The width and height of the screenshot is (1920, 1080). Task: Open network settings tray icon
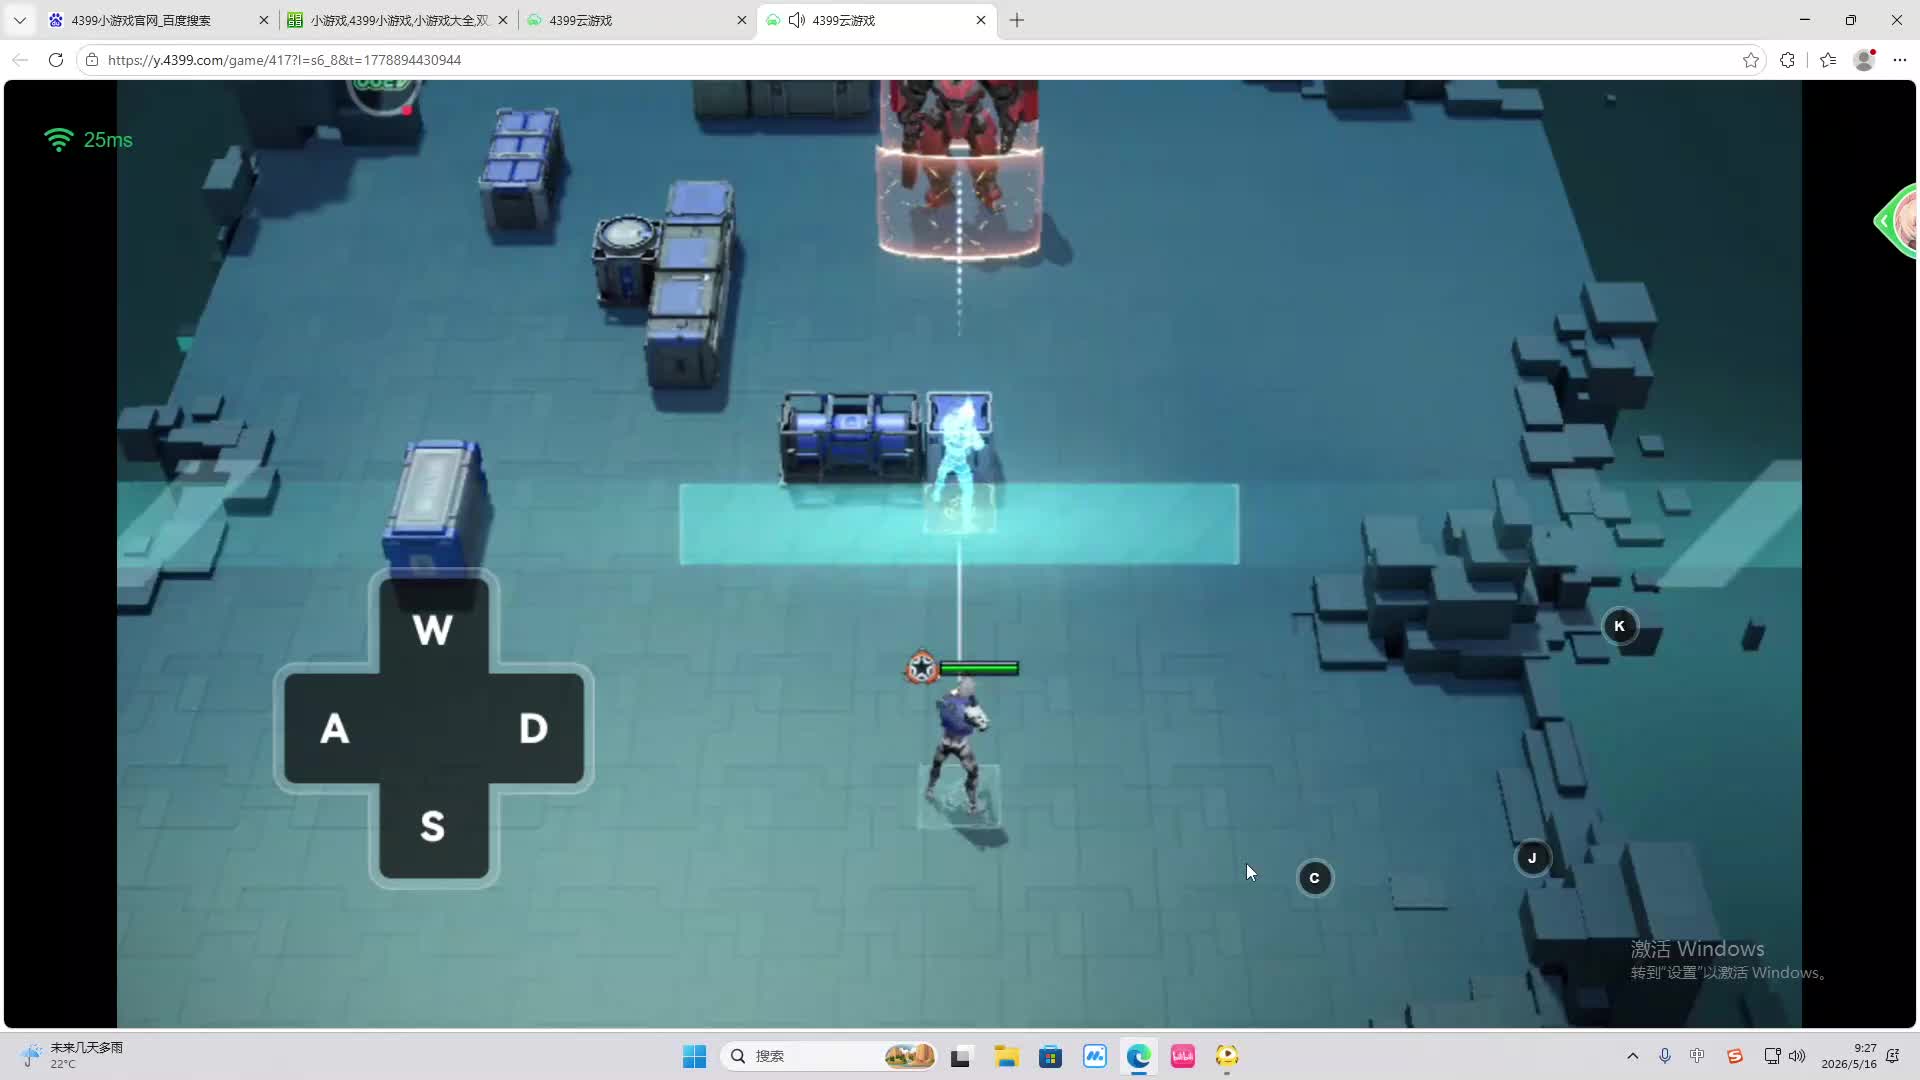(x=1772, y=1056)
